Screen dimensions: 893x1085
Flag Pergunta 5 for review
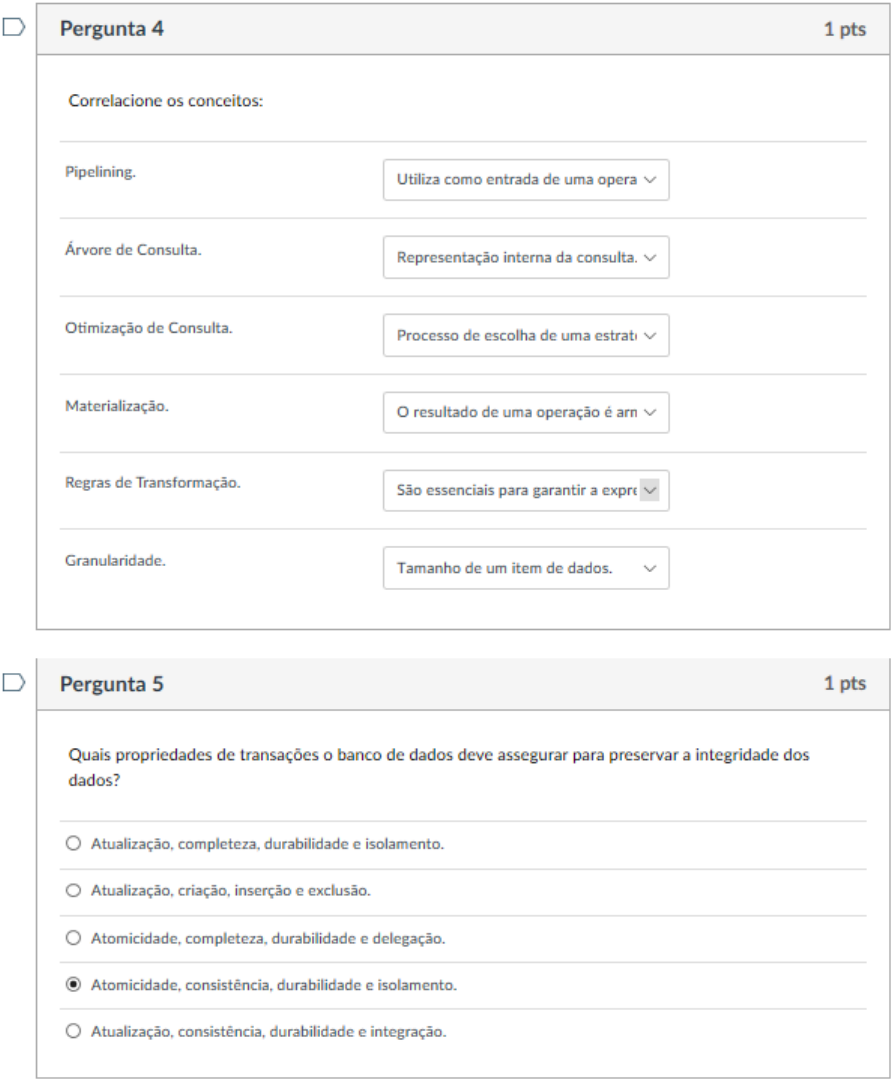coord(14,683)
